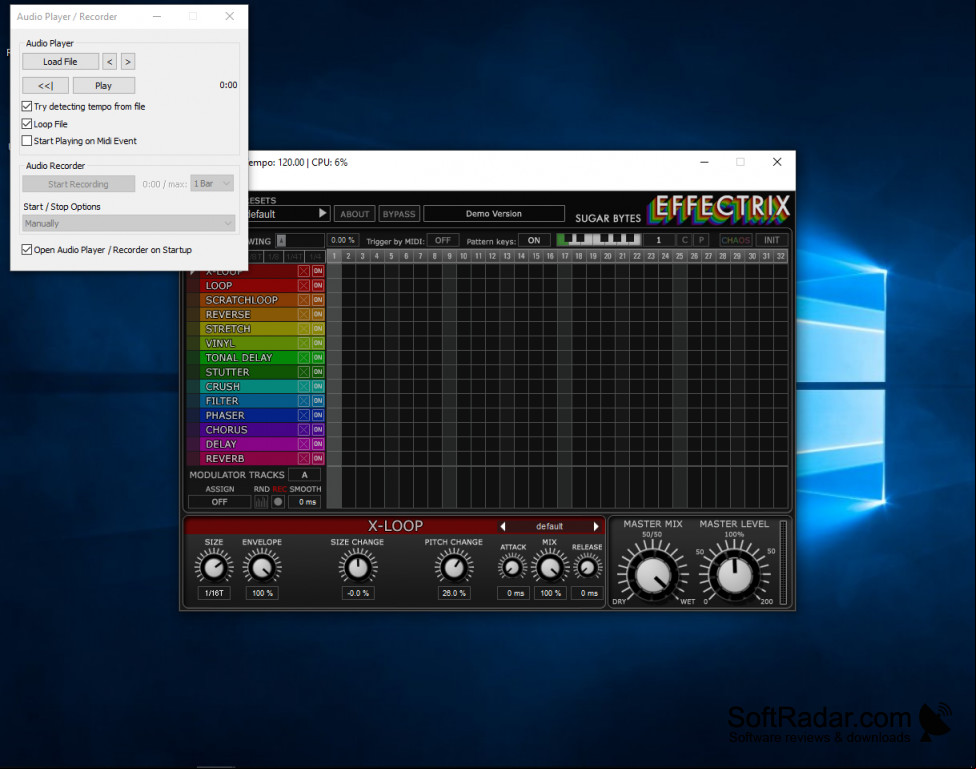Select the SCRATCHLOOP effect track
This screenshot has width=976, height=769.
[248, 300]
